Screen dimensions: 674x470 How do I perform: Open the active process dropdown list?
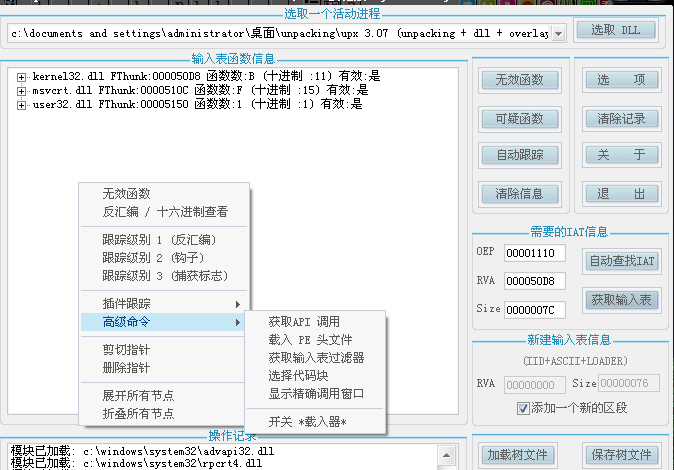coord(557,34)
